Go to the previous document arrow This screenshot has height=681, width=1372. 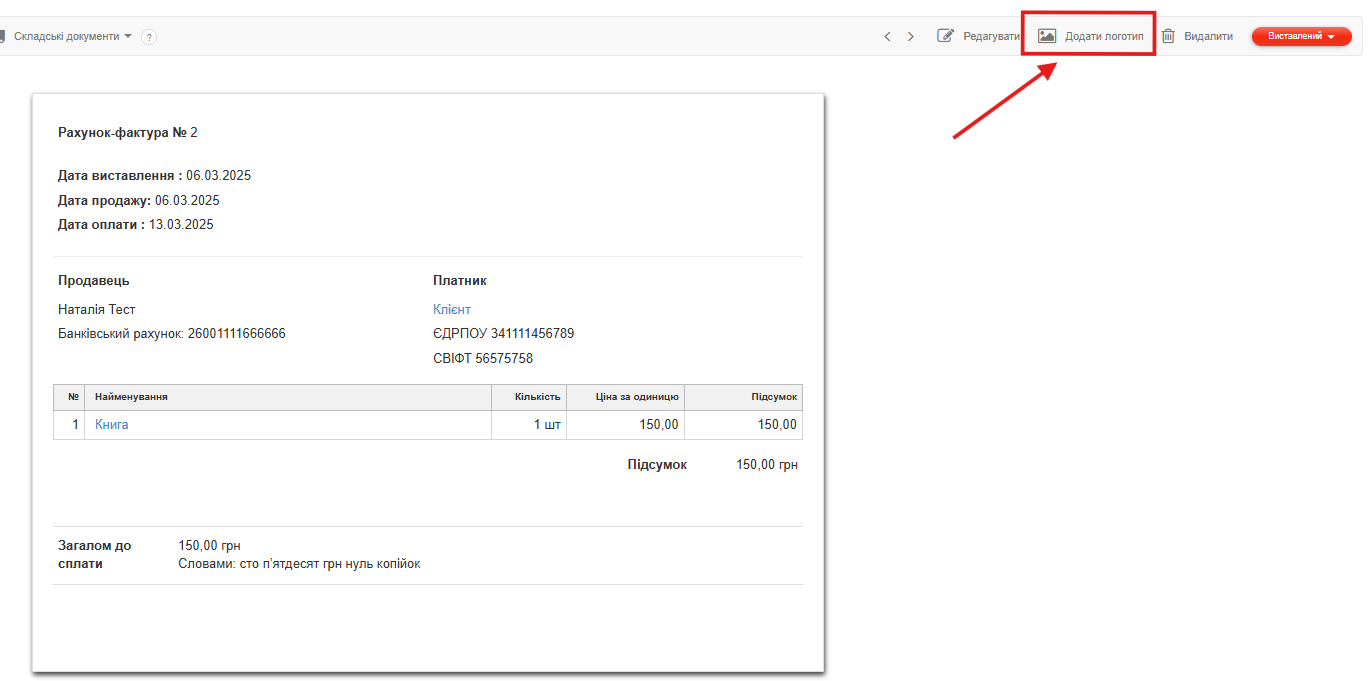pos(887,37)
